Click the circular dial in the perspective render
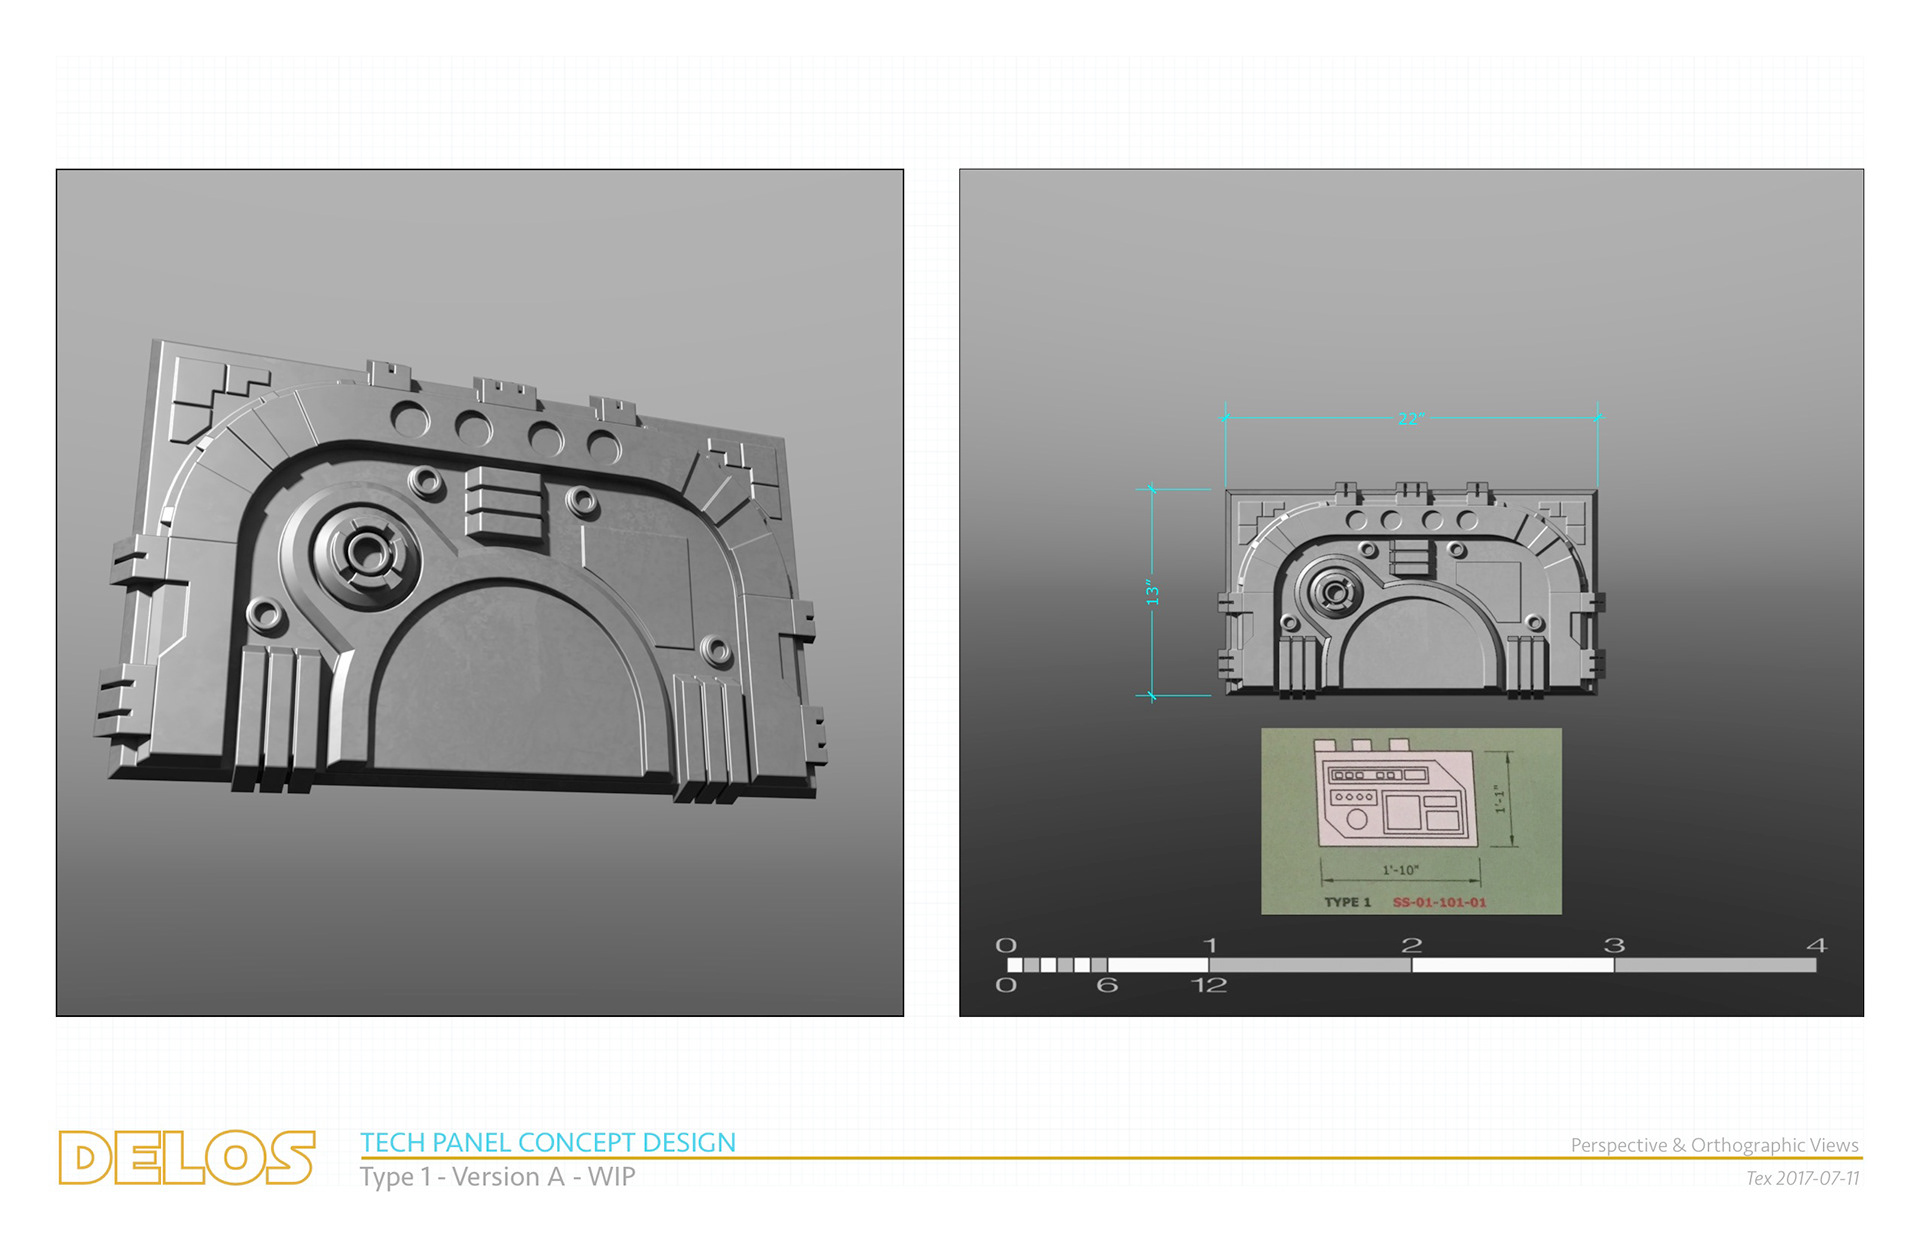This screenshot has height=1242, width=1920. click(367, 553)
